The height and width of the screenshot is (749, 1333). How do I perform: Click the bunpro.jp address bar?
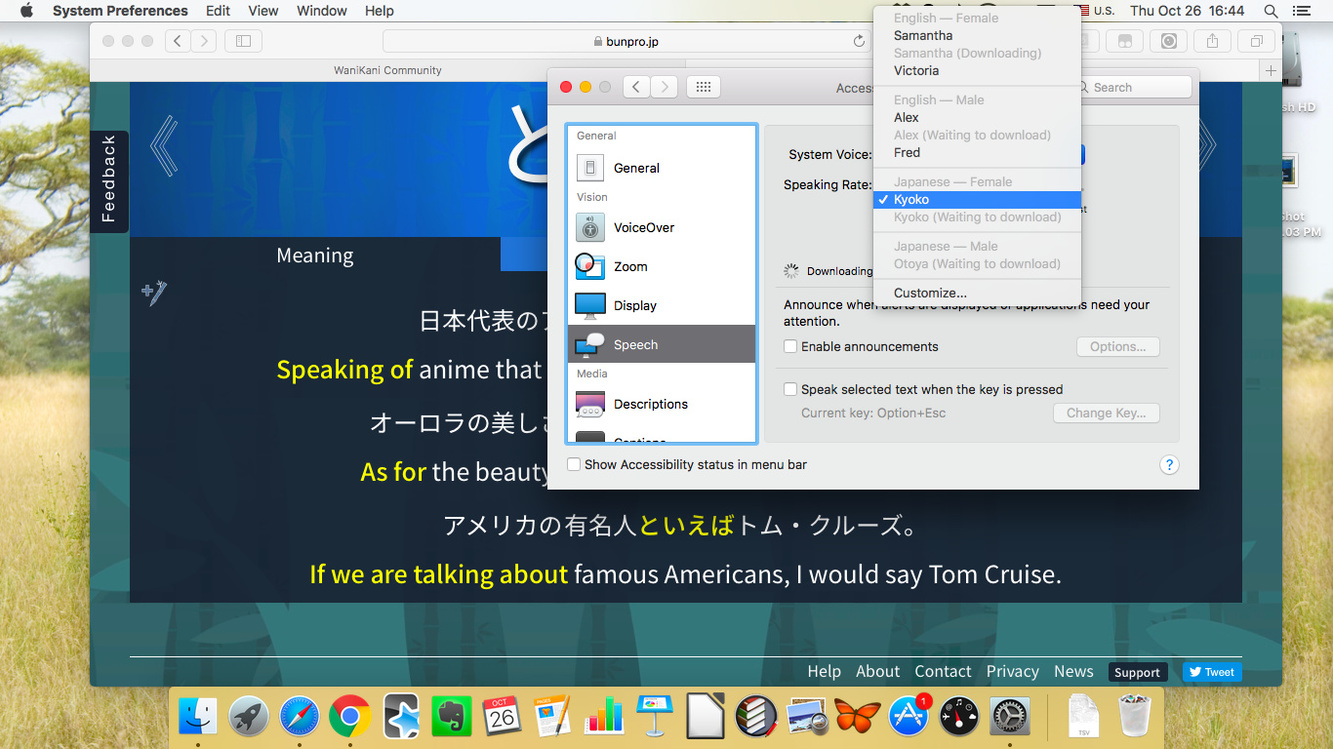click(626, 41)
